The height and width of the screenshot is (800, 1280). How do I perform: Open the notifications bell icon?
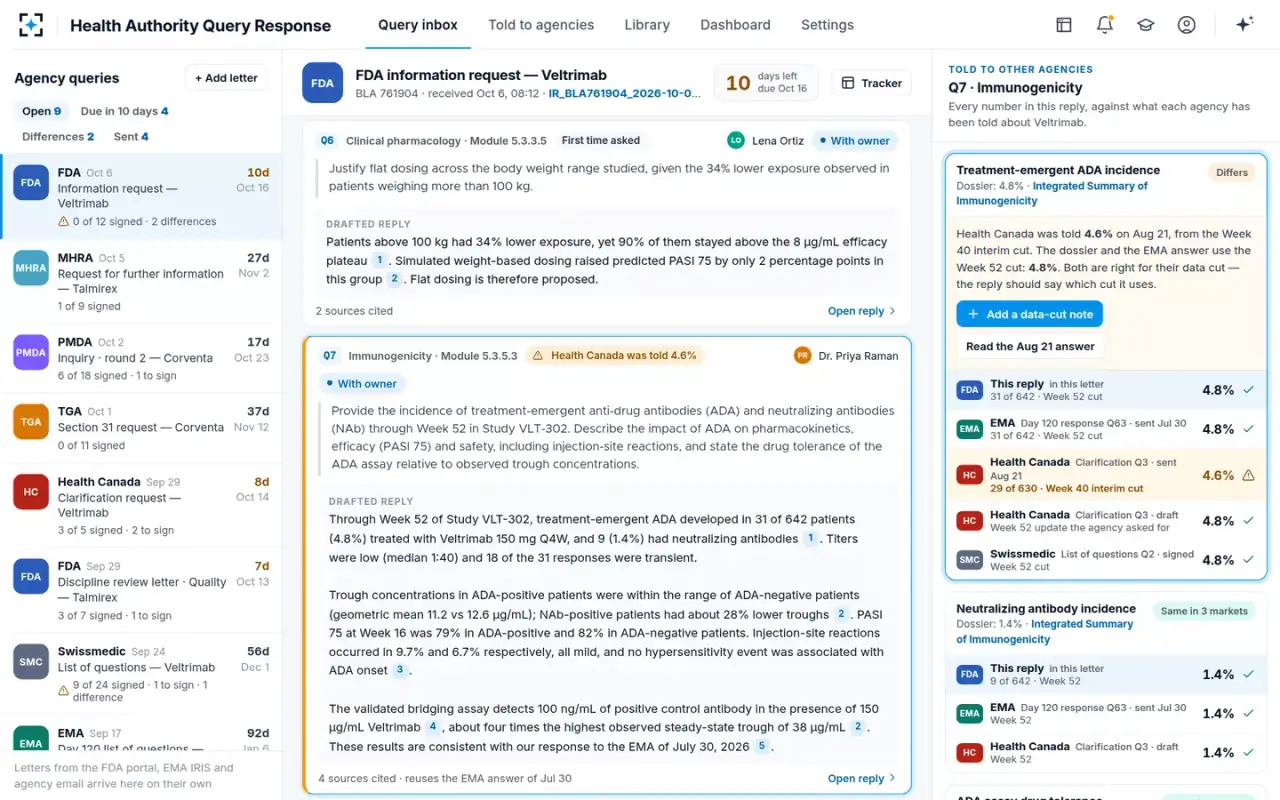1105,25
